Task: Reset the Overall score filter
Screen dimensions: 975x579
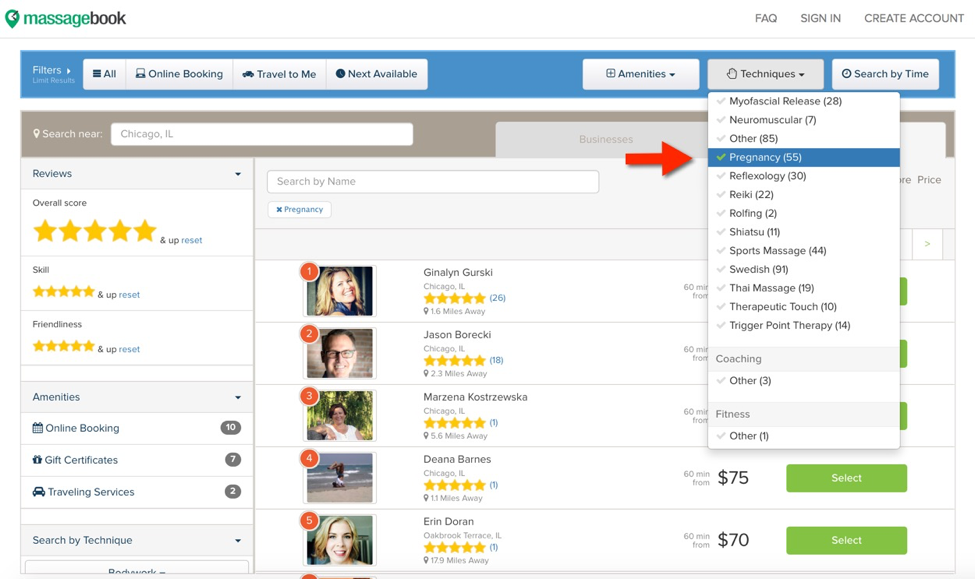Action: (x=192, y=240)
